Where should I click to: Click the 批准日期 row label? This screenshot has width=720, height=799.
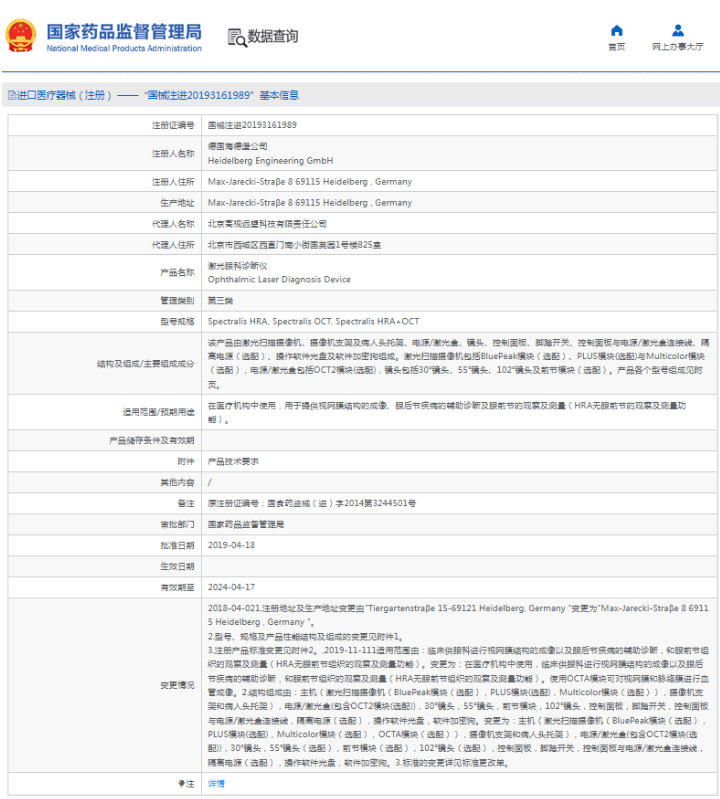point(177,545)
